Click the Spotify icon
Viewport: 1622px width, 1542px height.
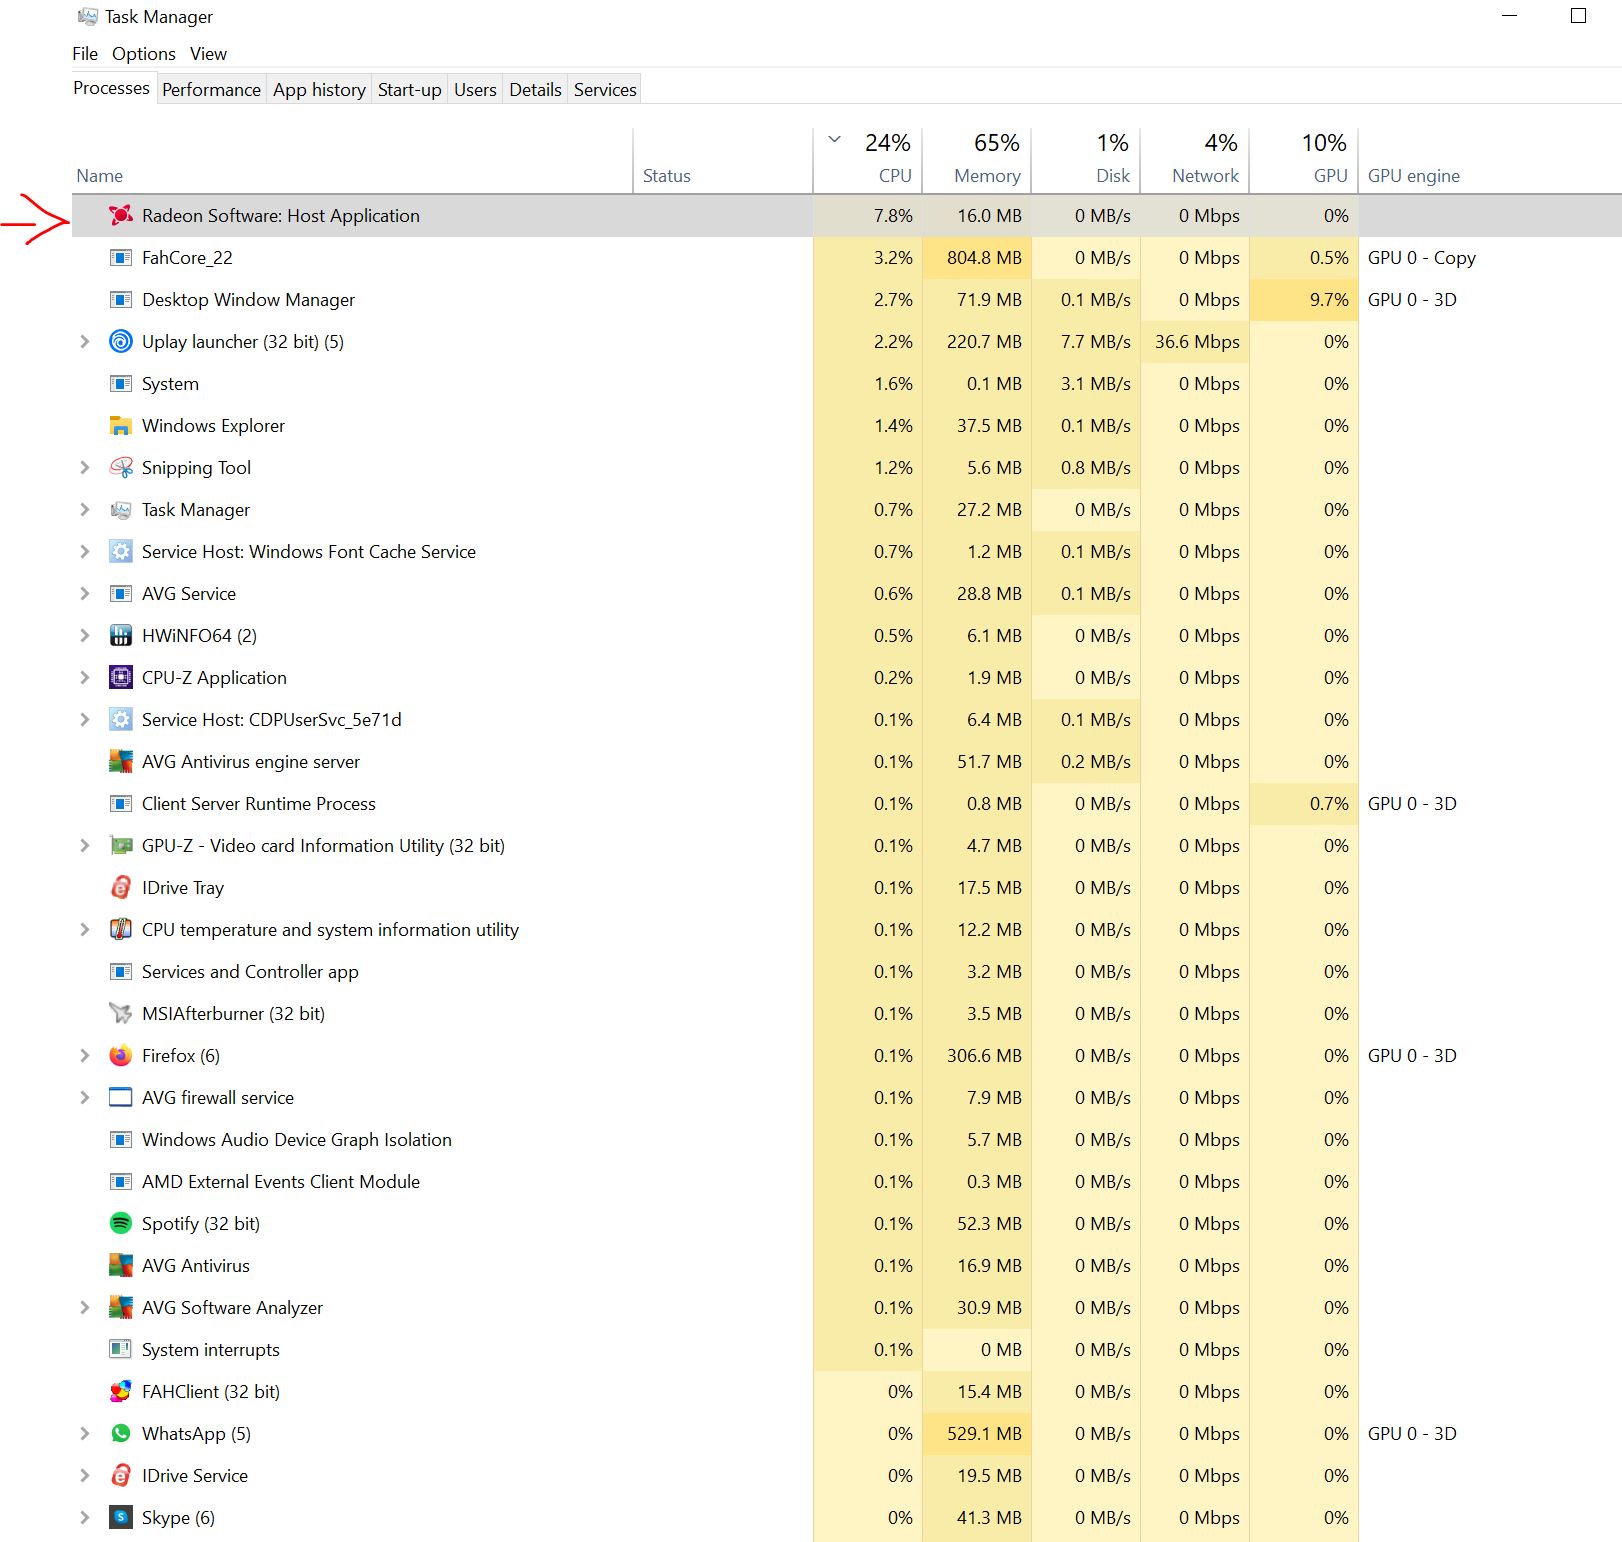click(121, 1223)
